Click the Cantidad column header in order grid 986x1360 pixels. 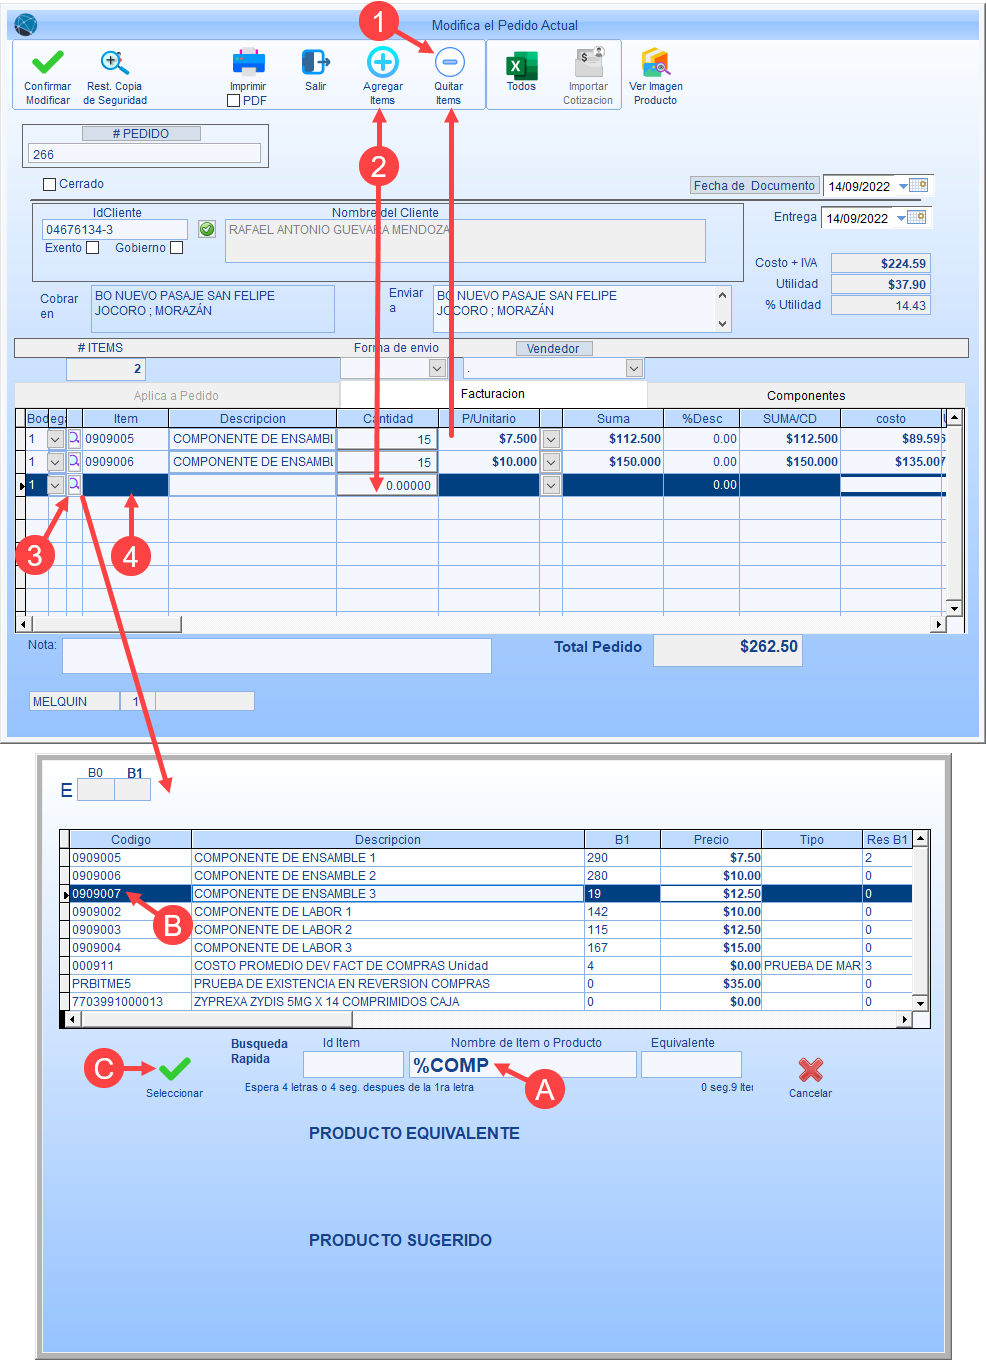pos(388,419)
